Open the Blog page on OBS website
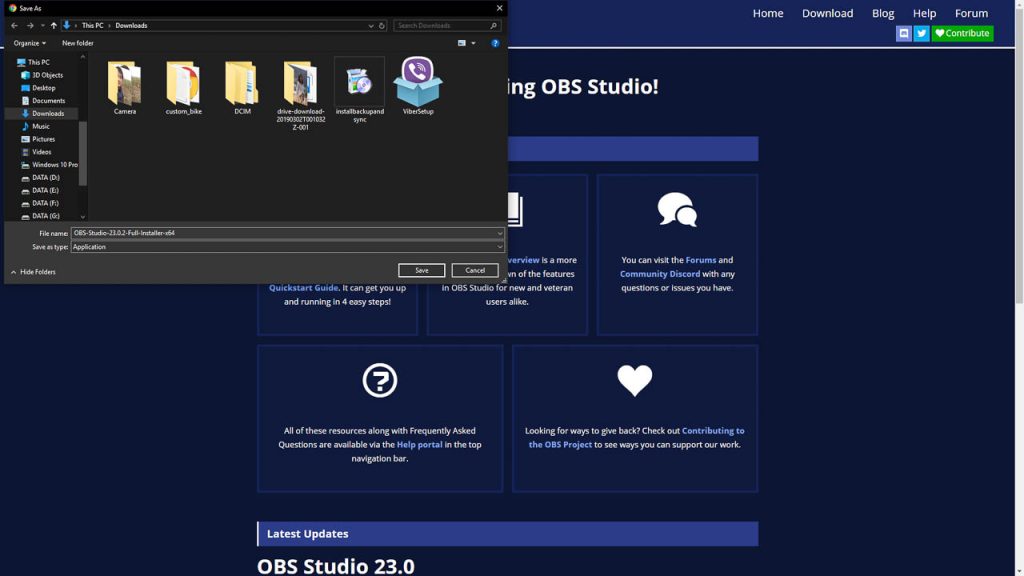The image size is (1024, 576). coord(883,13)
